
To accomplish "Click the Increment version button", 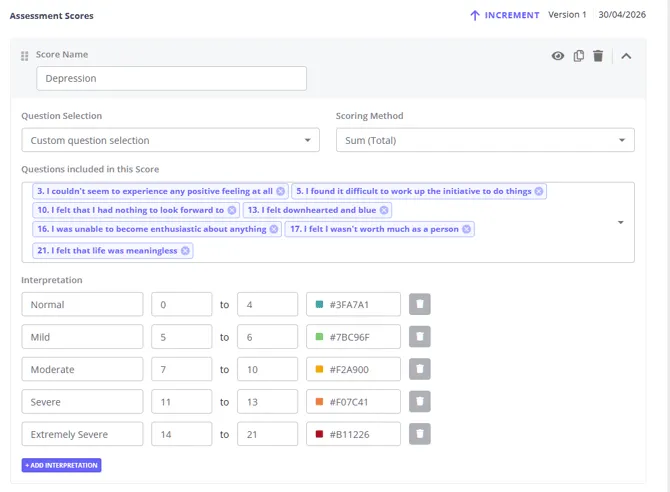I will 505,15.
